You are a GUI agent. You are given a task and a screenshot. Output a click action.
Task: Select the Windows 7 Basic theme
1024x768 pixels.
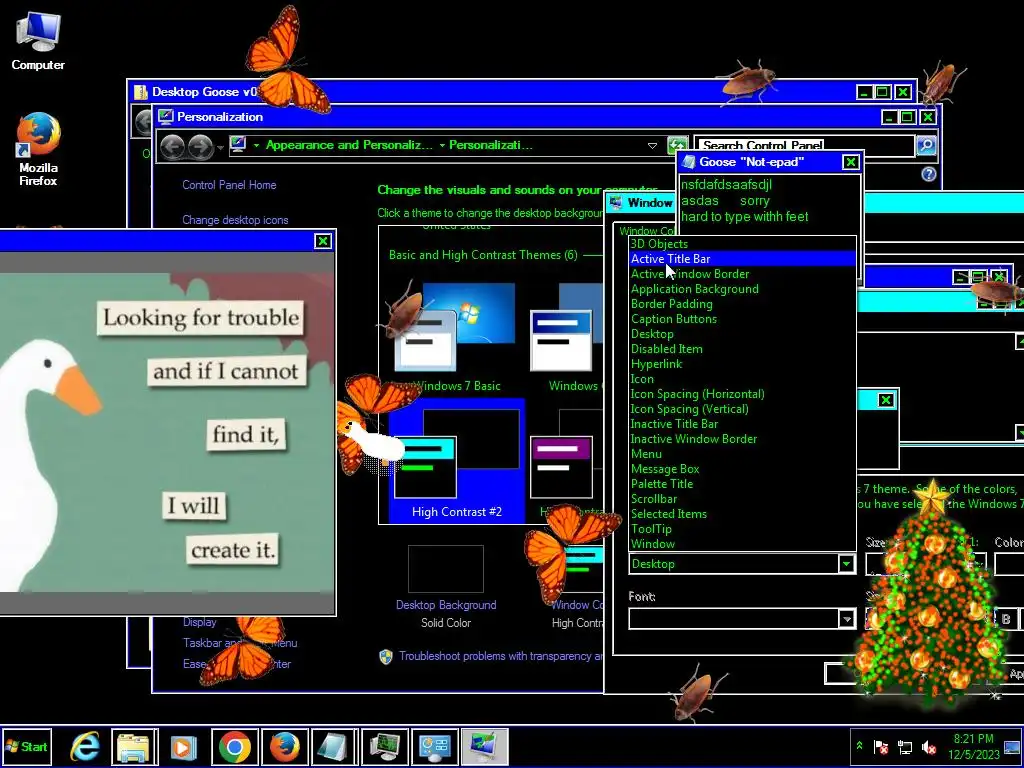click(x=455, y=338)
